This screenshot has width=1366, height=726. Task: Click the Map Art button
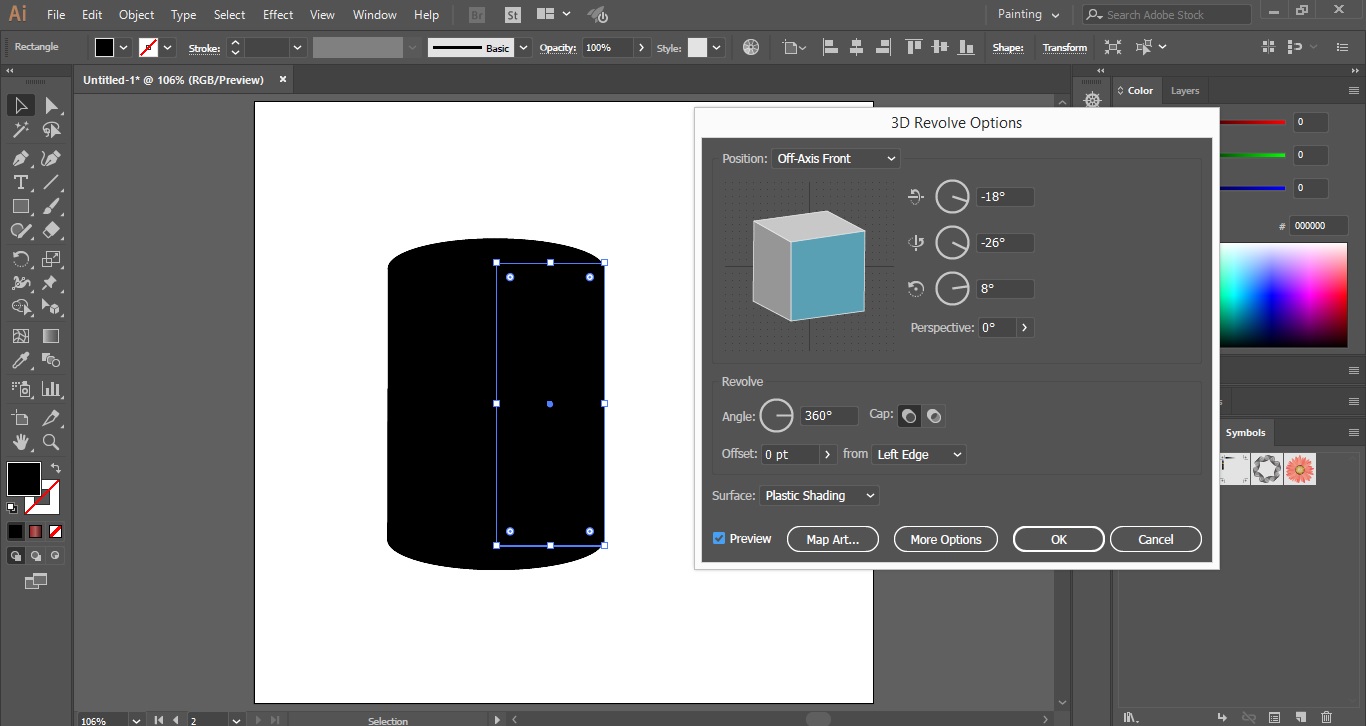point(832,538)
